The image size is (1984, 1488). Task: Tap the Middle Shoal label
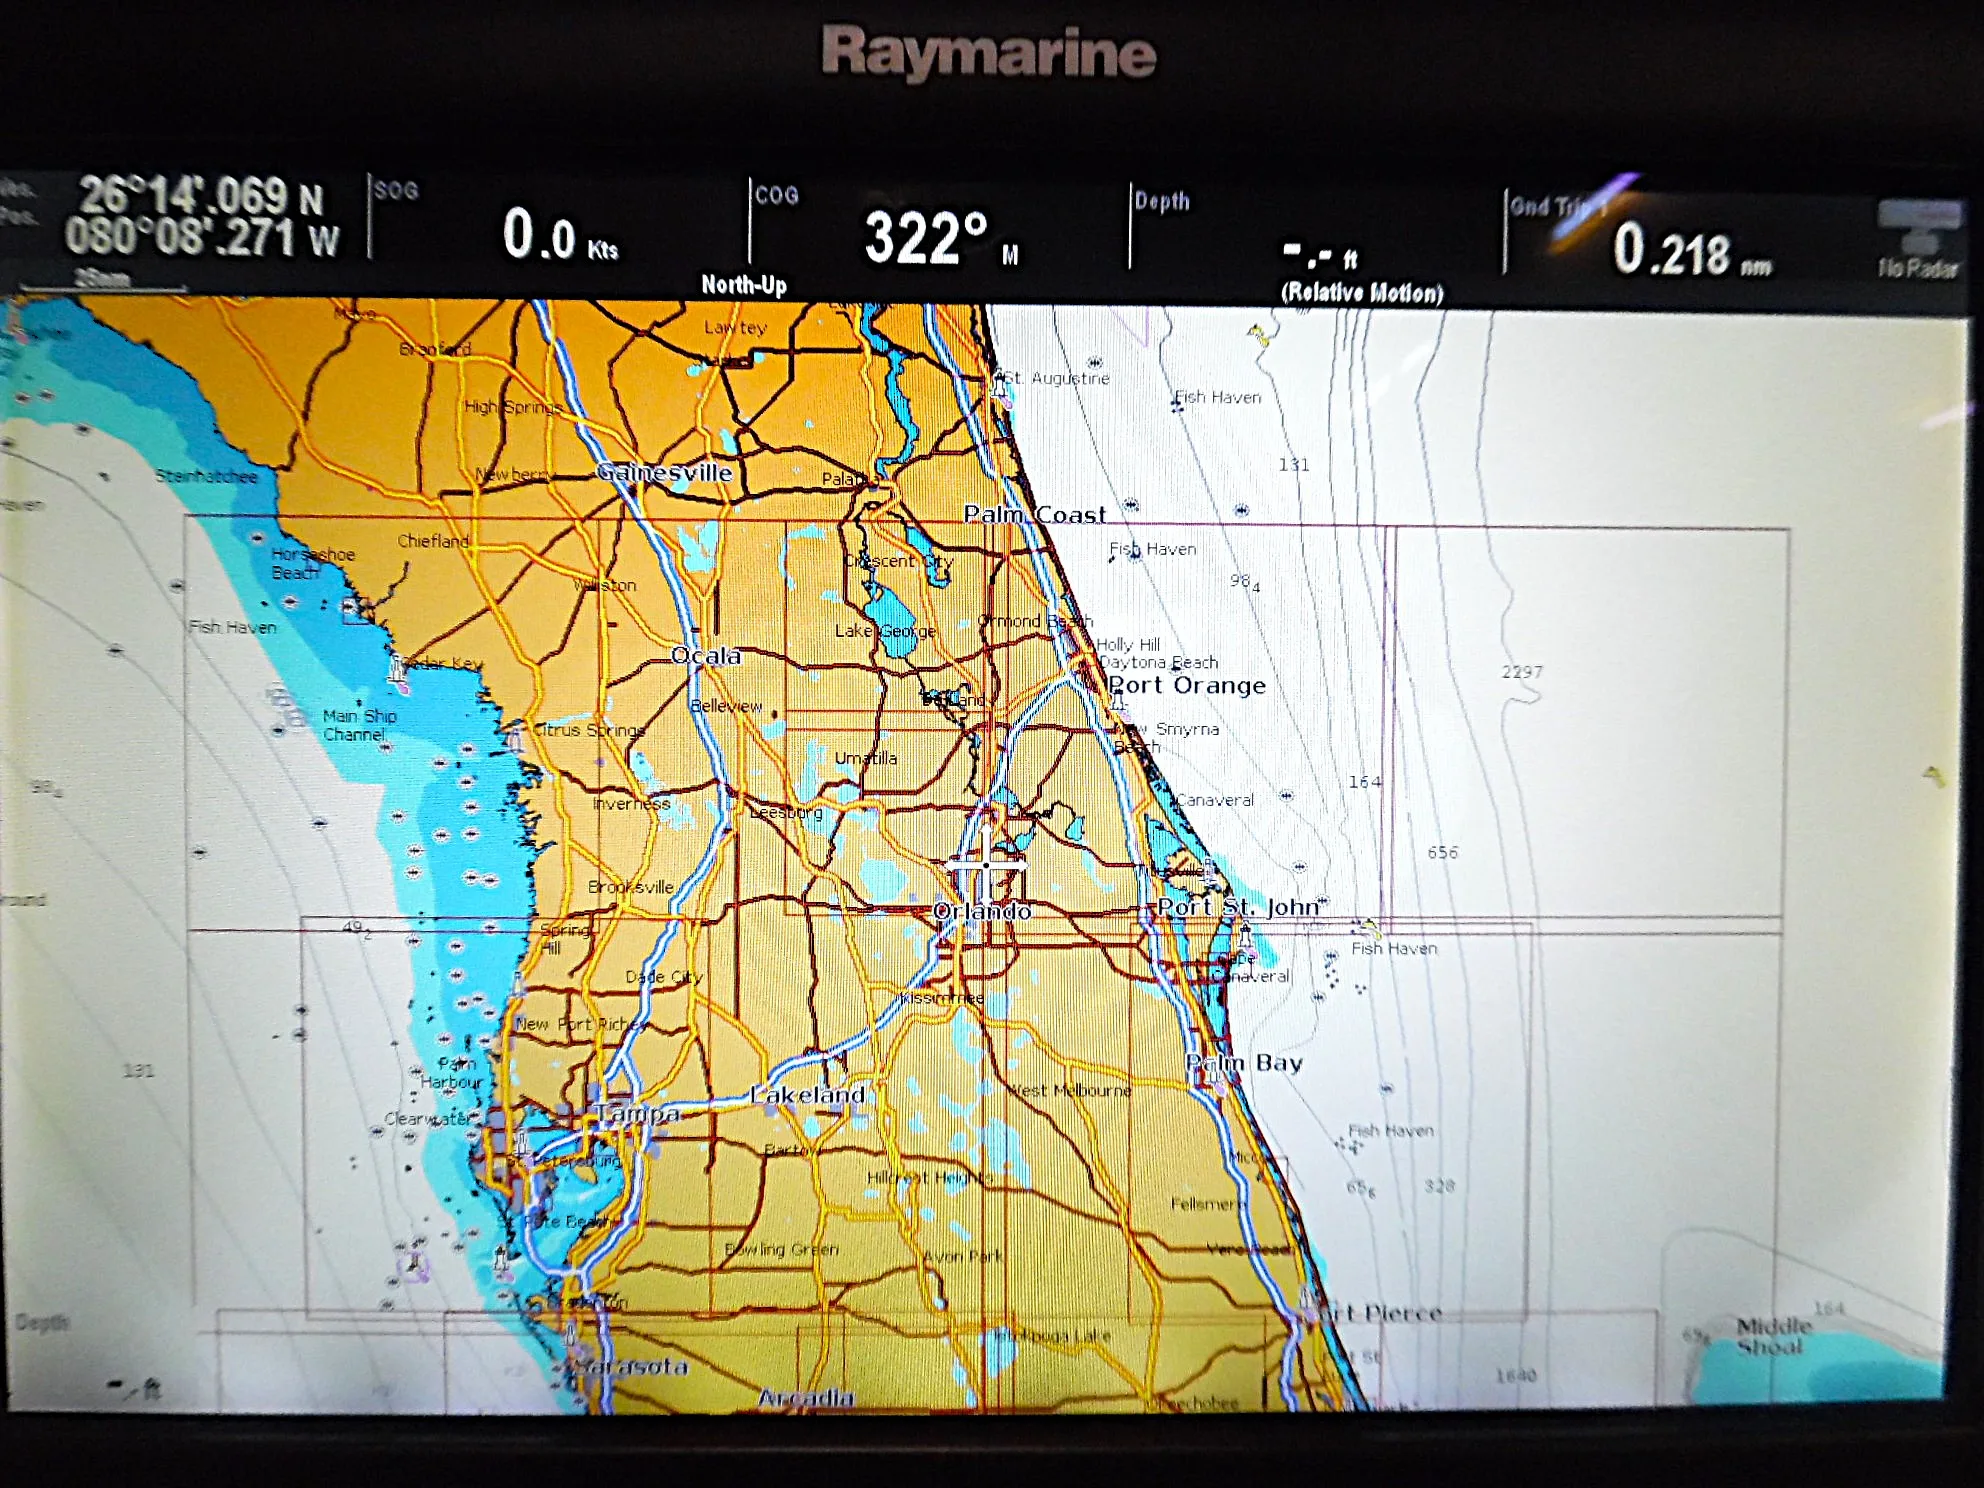pos(1774,1336)
